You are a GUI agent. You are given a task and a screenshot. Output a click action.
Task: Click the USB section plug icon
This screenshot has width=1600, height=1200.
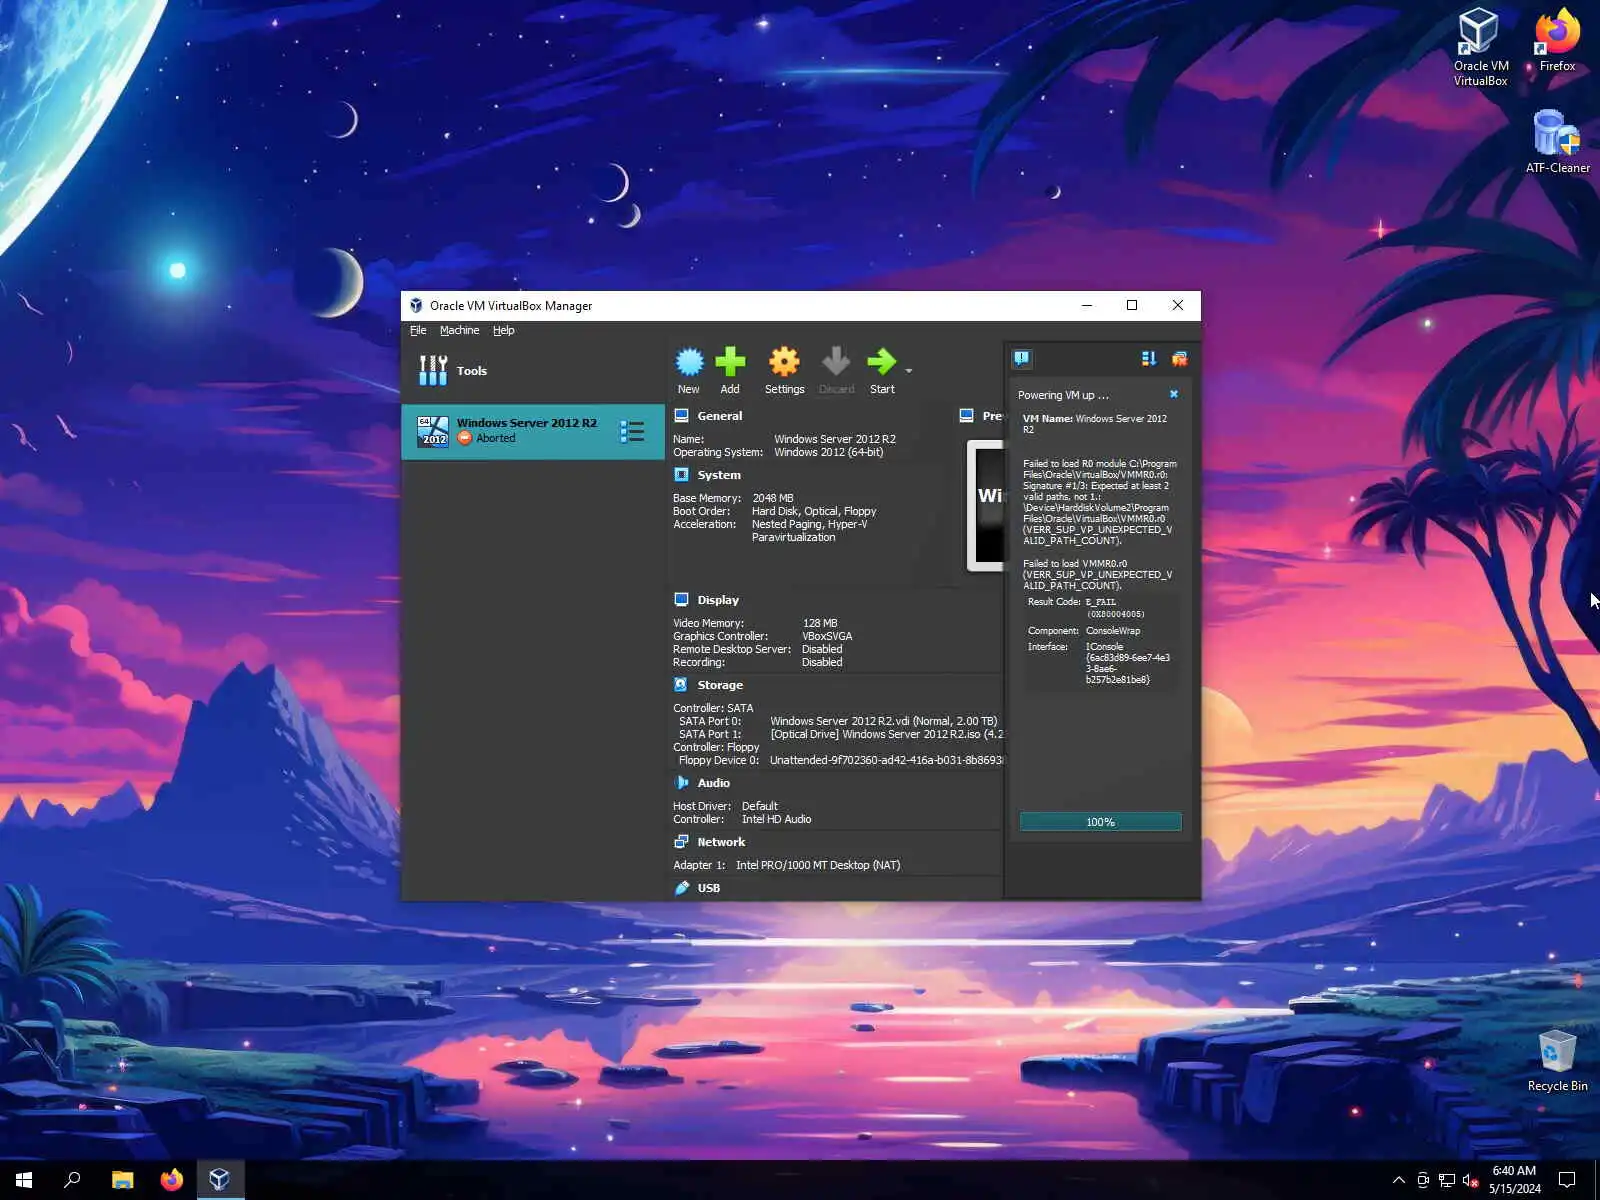[x=681, y=887]
